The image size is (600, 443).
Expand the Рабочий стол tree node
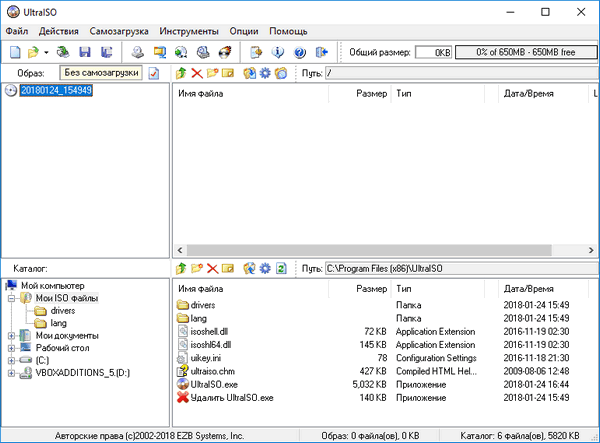point(11,348)
